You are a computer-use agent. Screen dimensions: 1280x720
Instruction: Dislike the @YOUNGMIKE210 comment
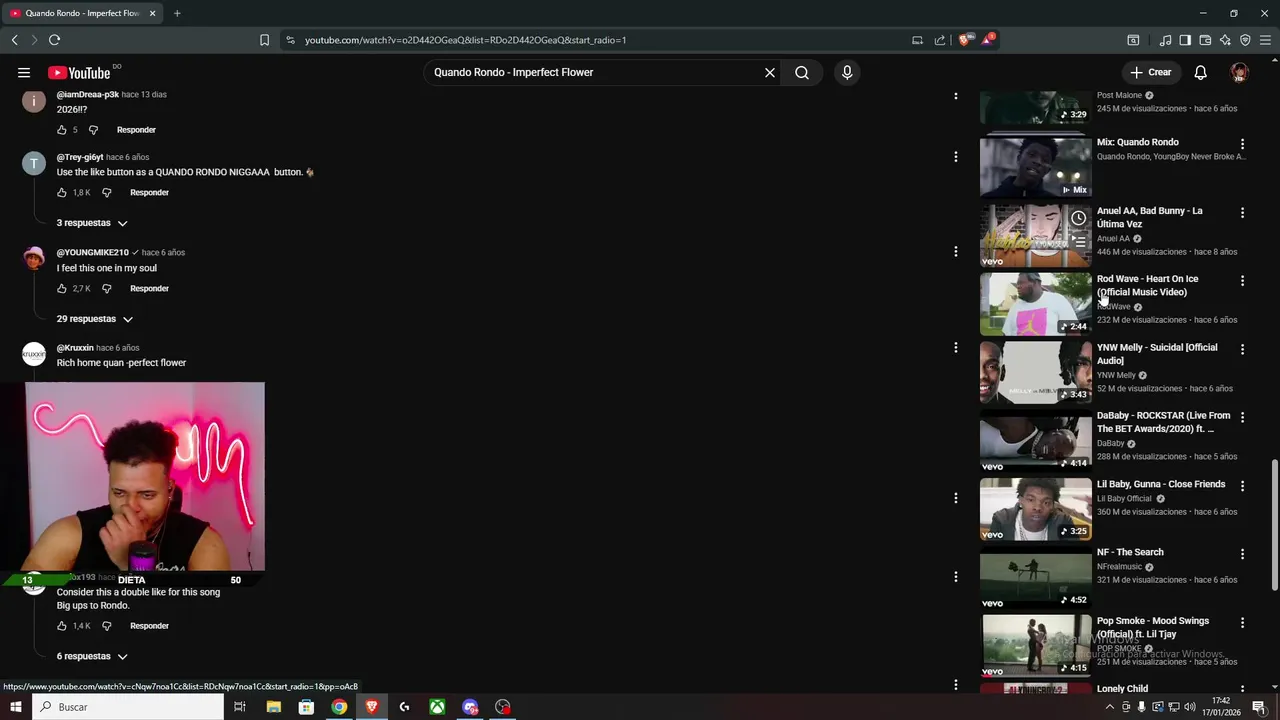click(x=107, y=288)
